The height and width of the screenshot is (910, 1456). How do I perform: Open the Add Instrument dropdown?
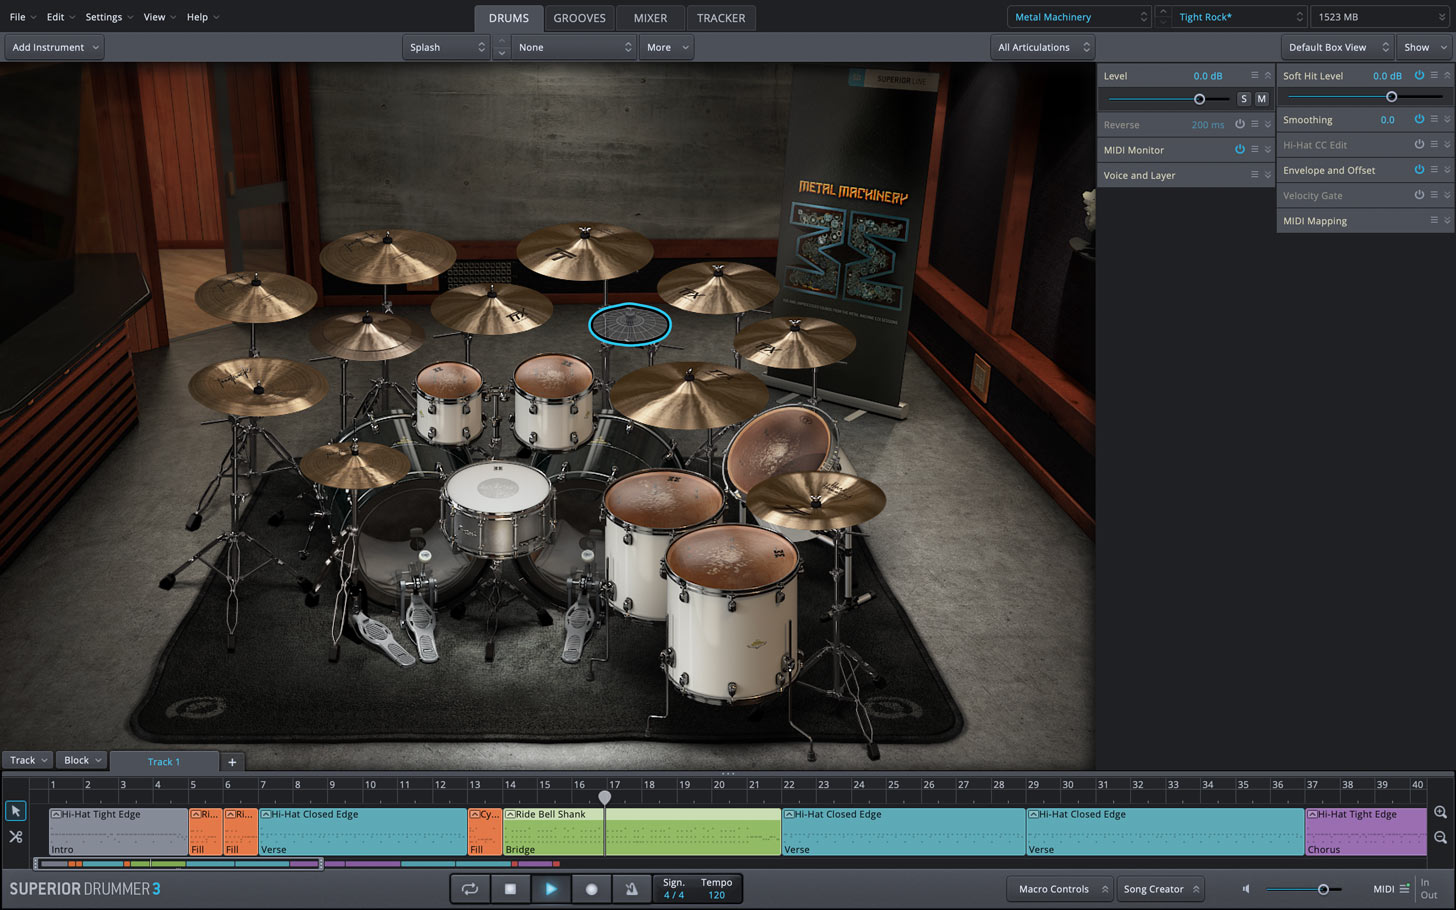point(54,47)
